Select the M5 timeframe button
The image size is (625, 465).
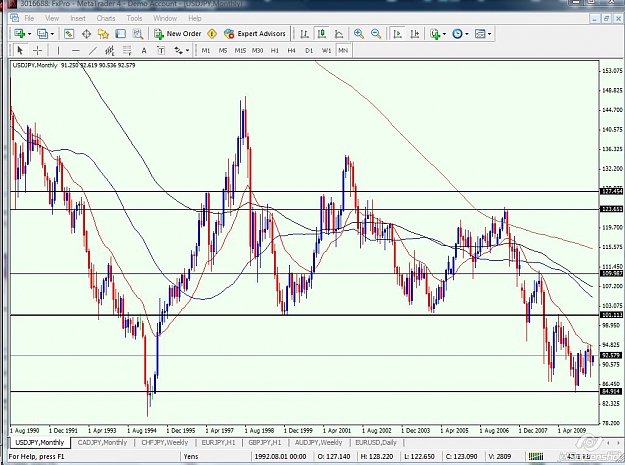[223, 51]
